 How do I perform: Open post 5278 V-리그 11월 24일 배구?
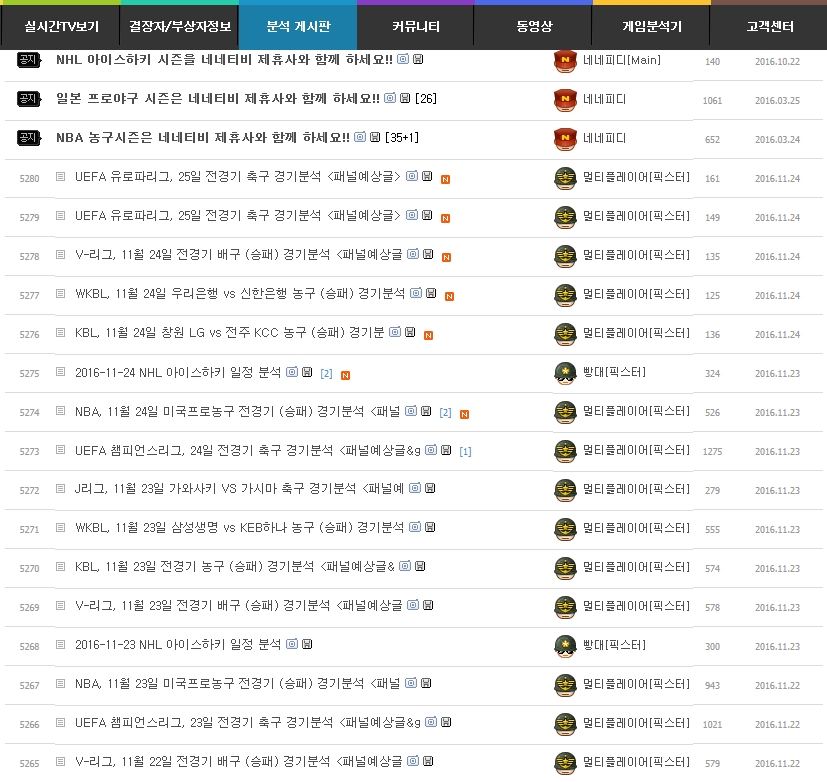click(x=238, y=255)
